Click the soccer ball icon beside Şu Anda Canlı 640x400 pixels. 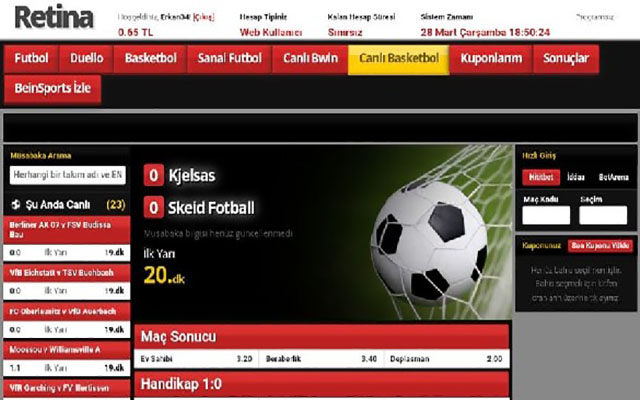(16, 204)
